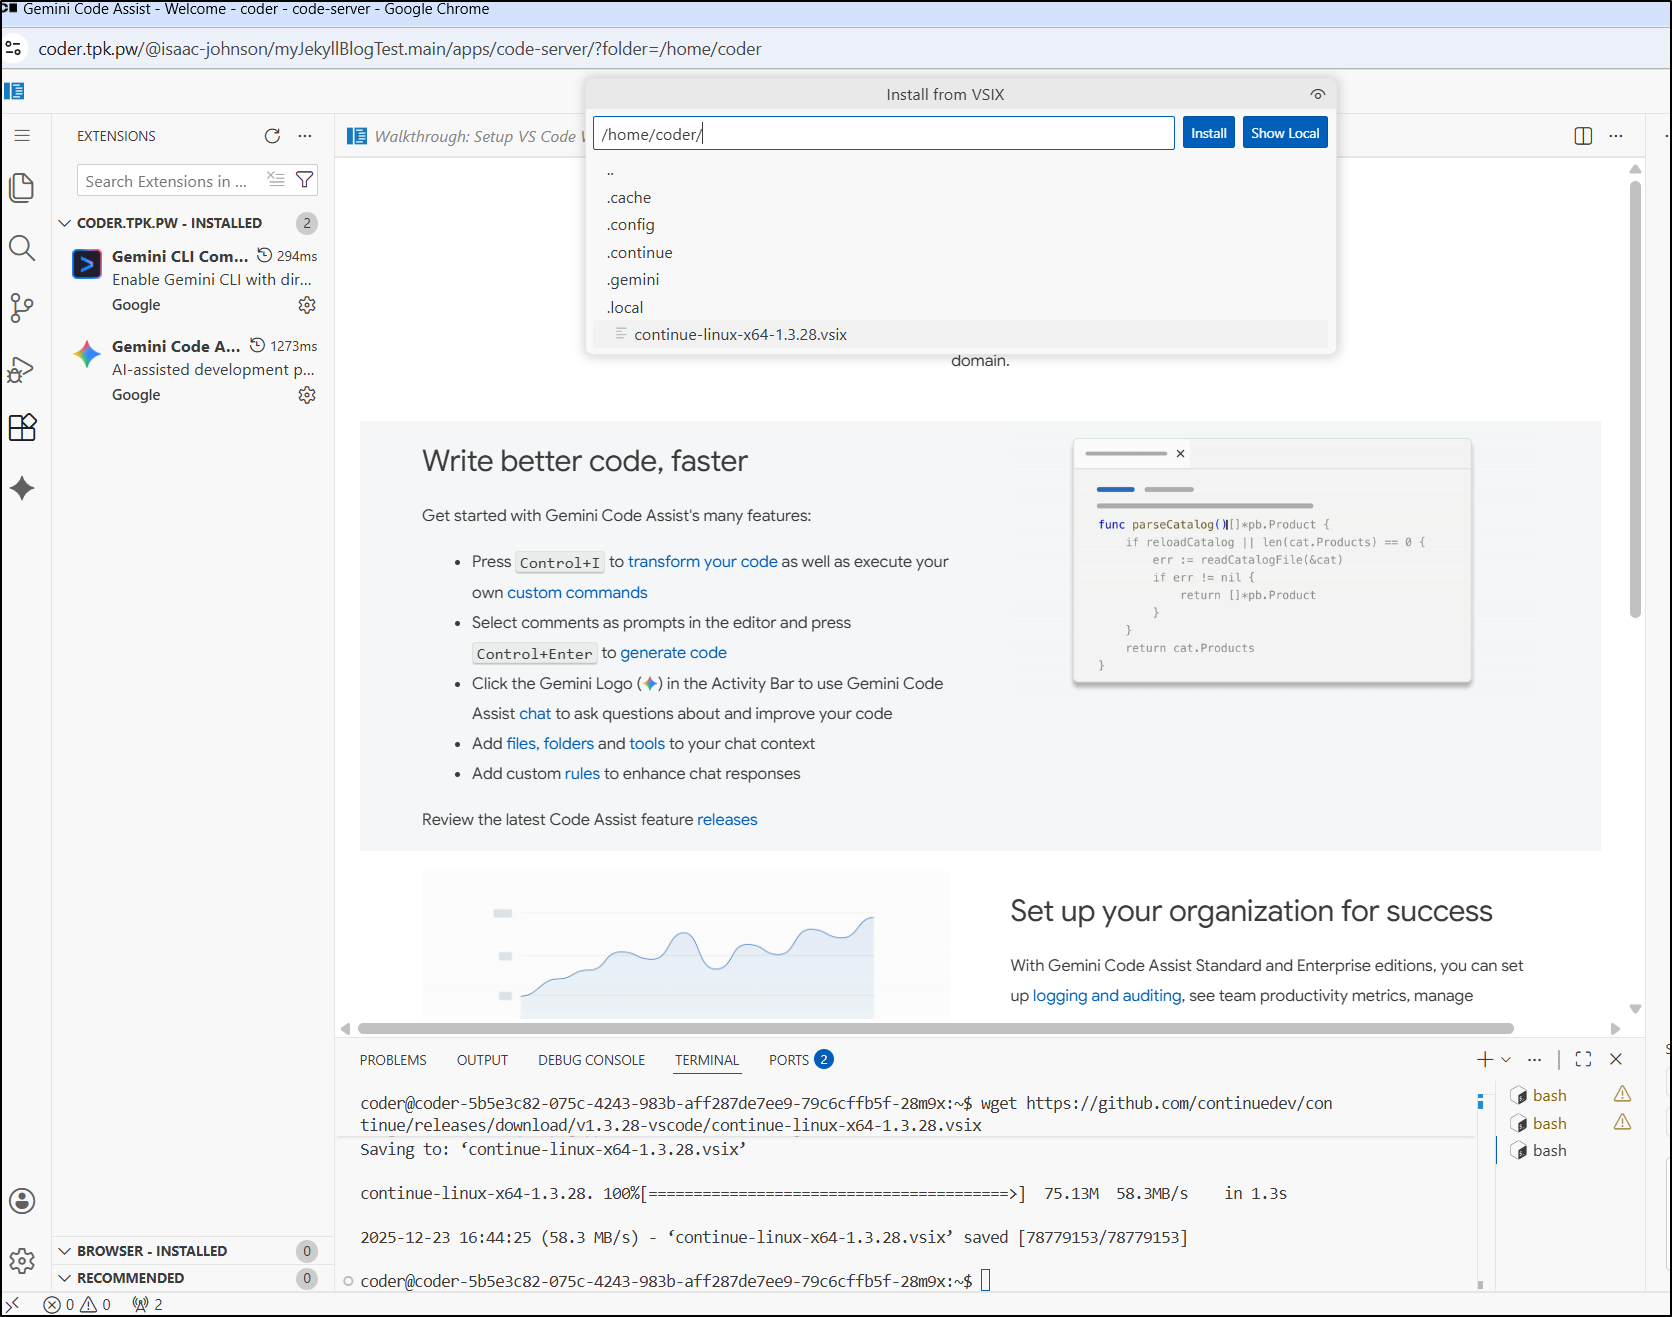Click the editor horizontal scrollbar
Image resolution: width=1672 pixels, height=1317 pixels.
coord(935,1028)
